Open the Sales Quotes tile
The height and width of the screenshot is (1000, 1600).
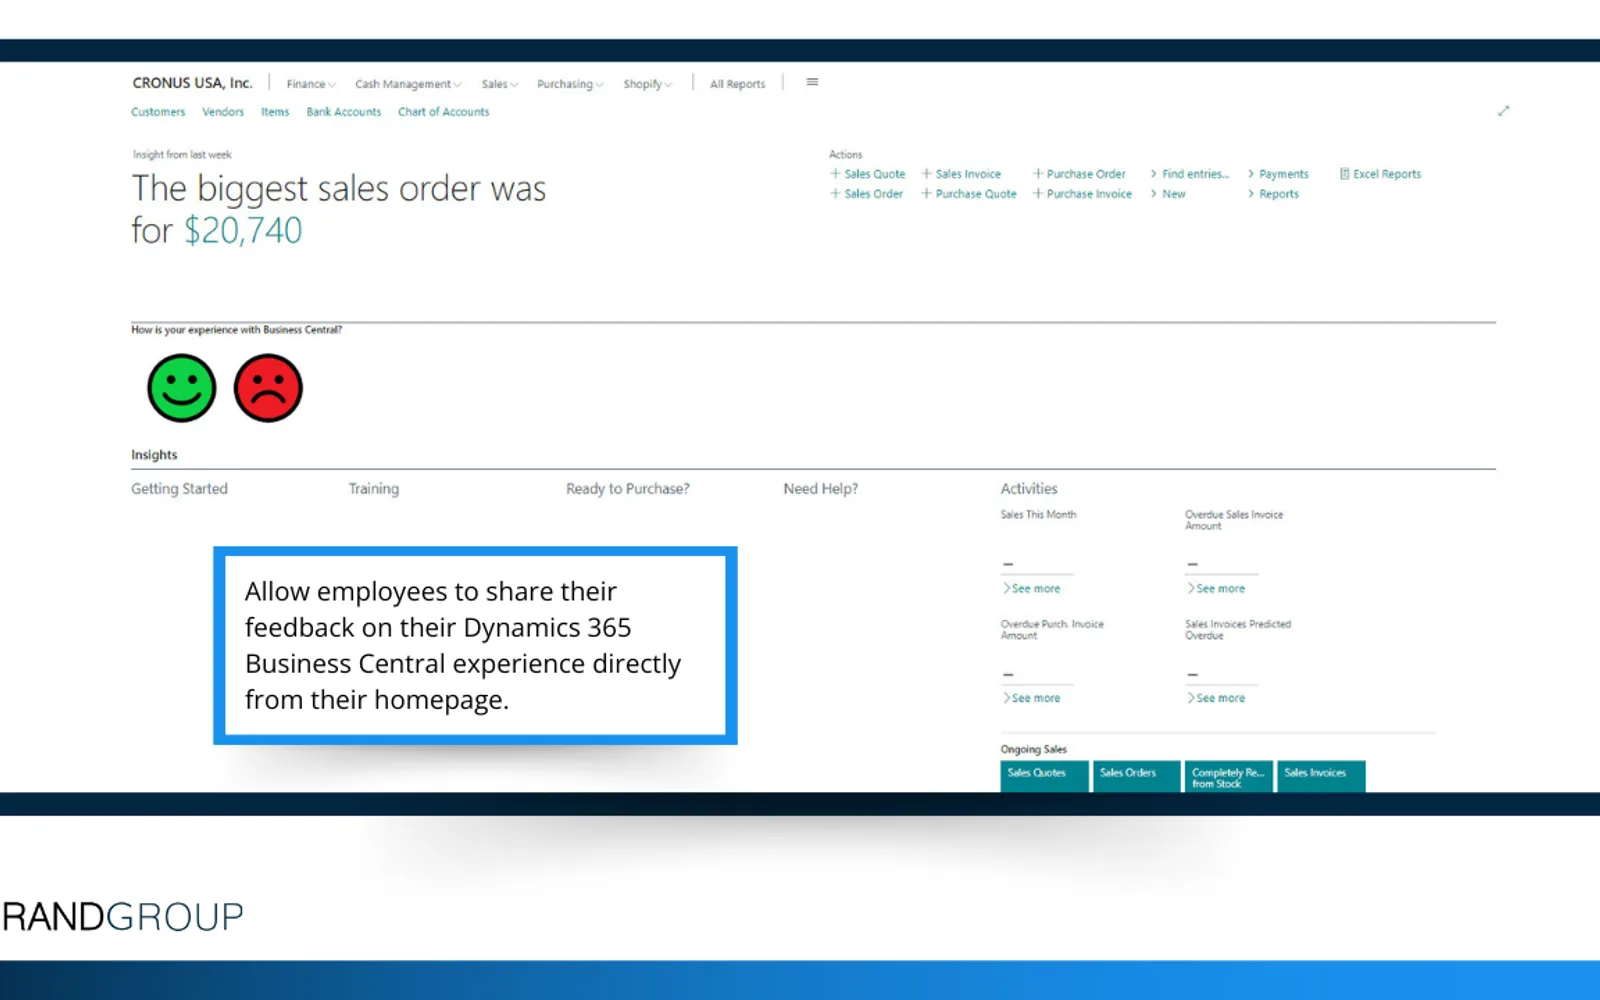click(x=1044, y=777)
